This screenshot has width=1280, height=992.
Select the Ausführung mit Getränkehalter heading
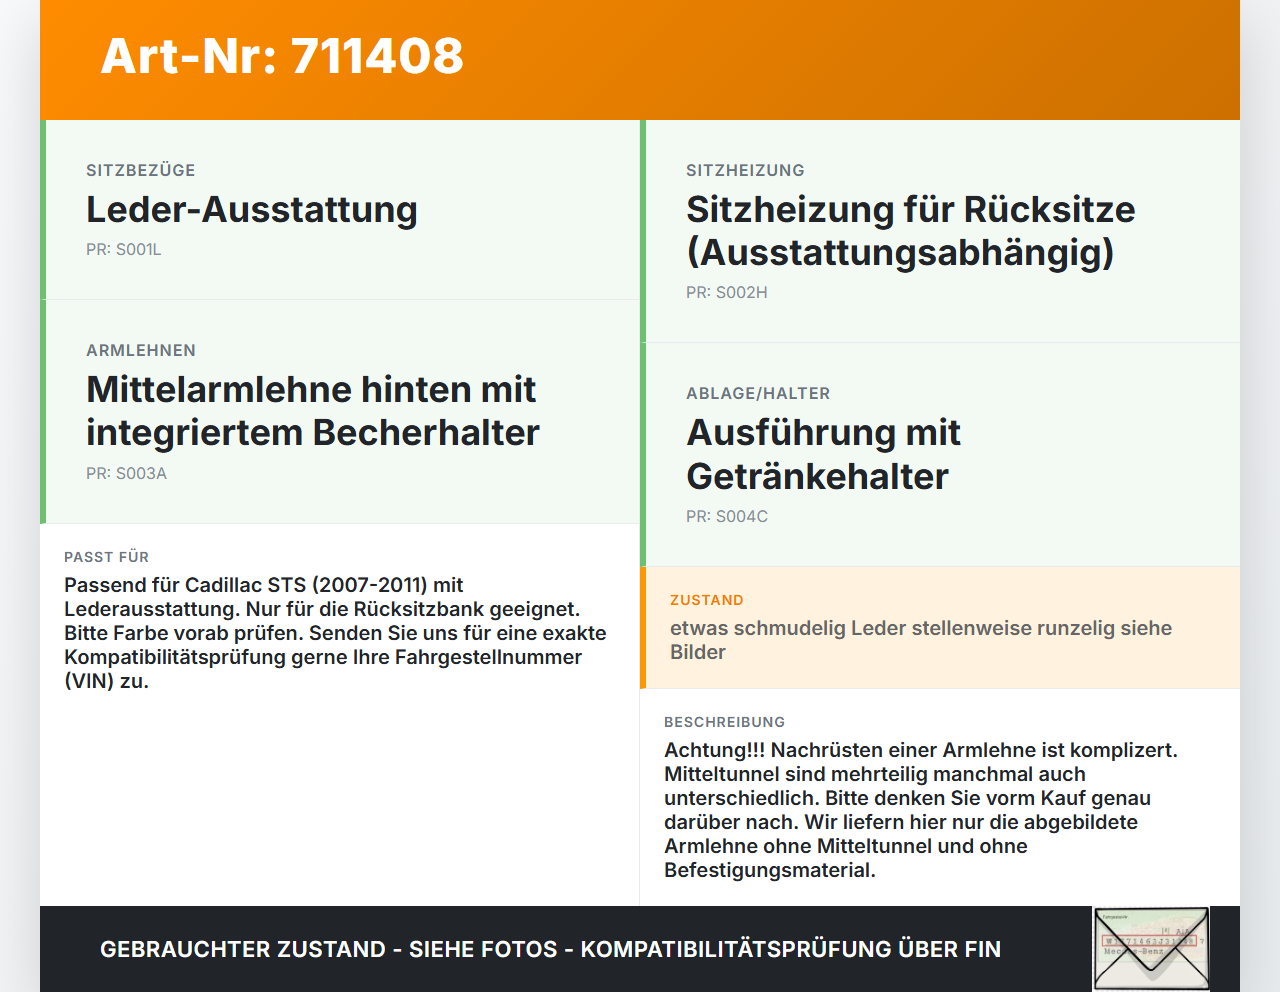[823, 454]
